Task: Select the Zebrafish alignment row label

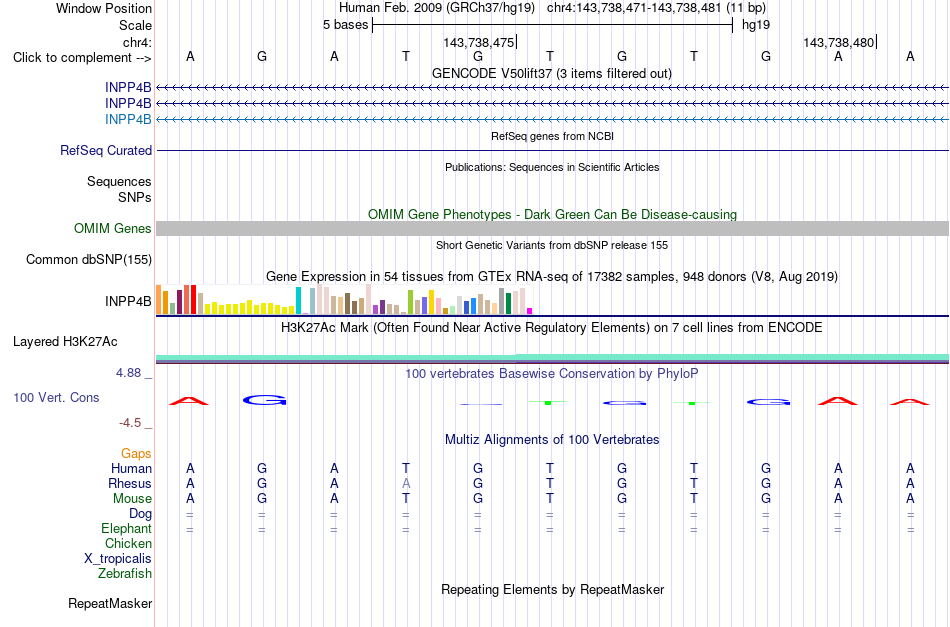Action: pos(125,573)
